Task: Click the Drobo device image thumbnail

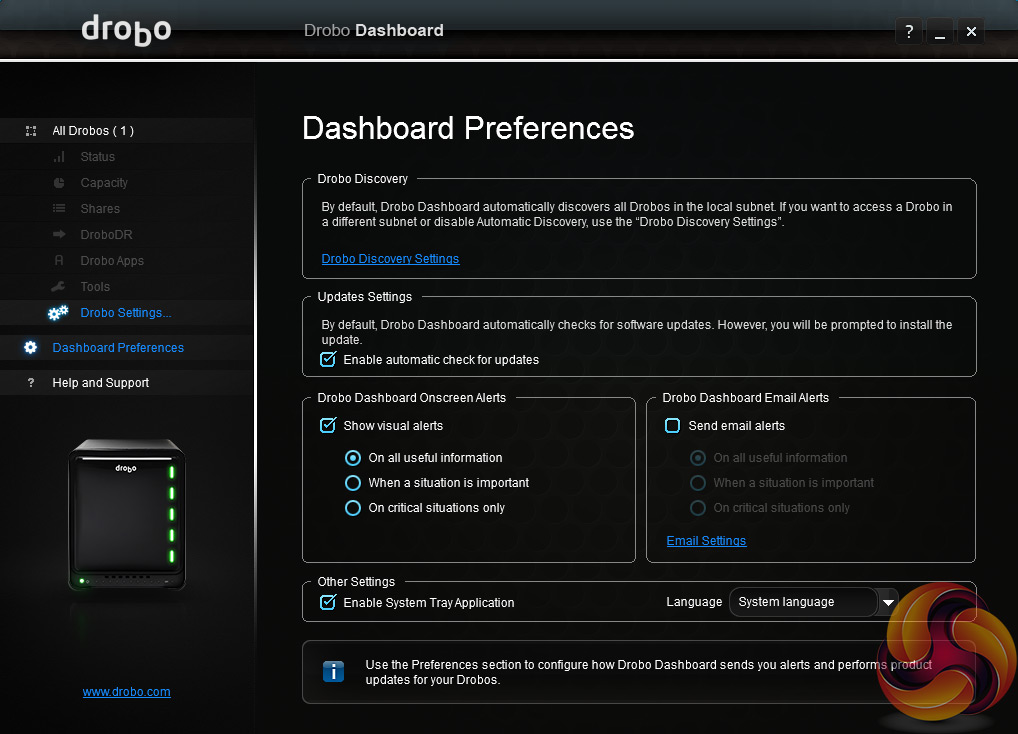Action: tap(126, 516)
